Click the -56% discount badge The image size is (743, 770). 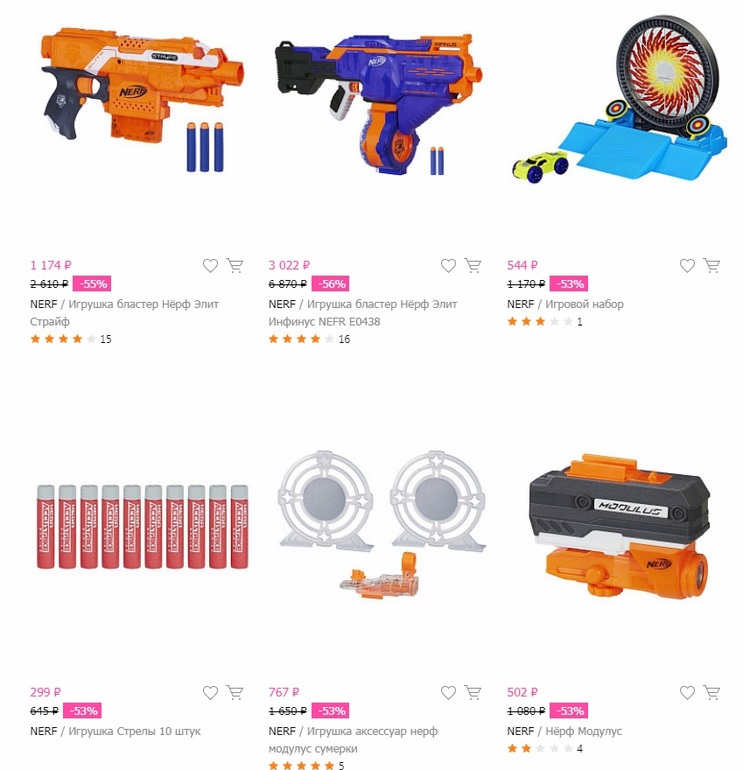[x=330, y=284]
